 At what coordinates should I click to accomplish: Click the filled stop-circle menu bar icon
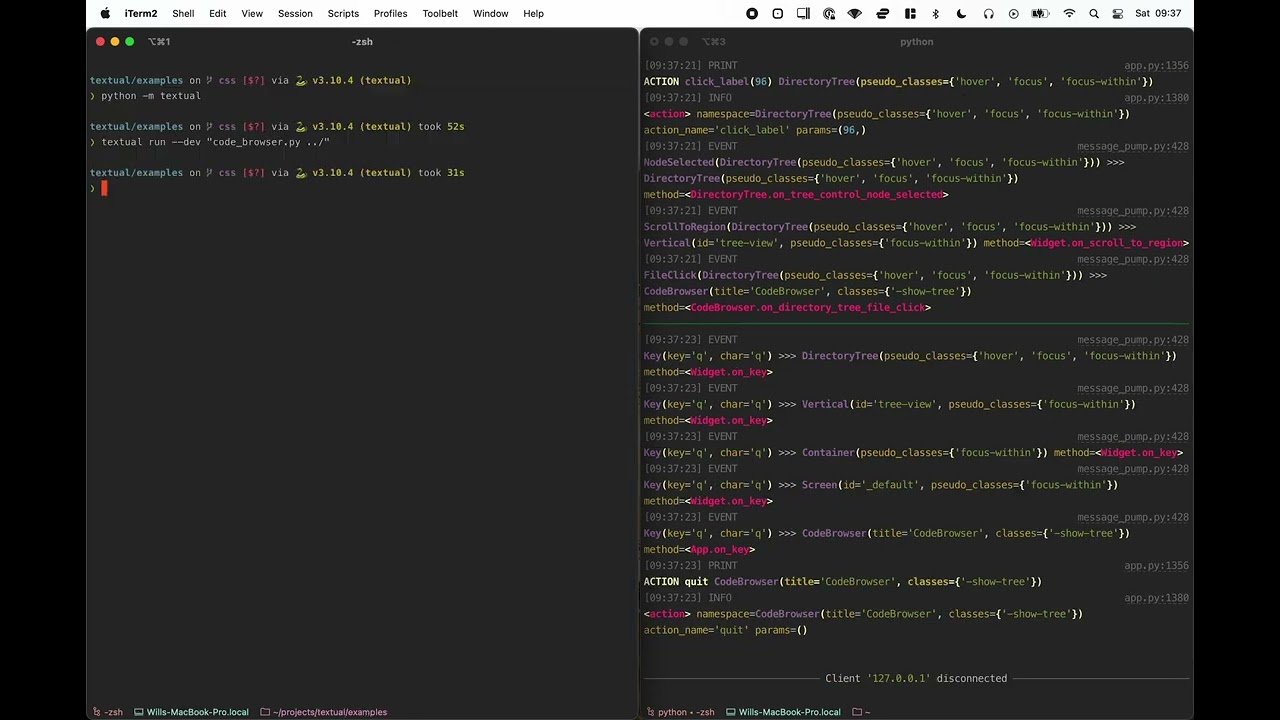pos(752,13)
